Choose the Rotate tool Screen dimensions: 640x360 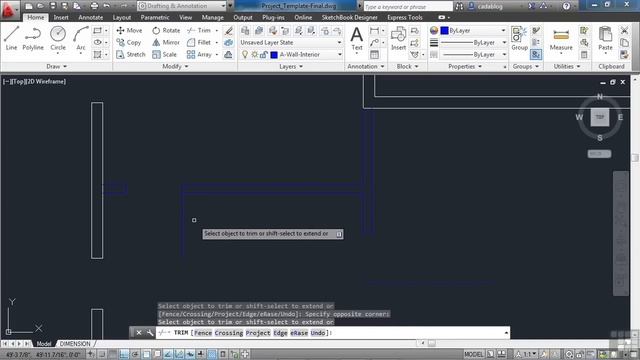click(166, 30)
